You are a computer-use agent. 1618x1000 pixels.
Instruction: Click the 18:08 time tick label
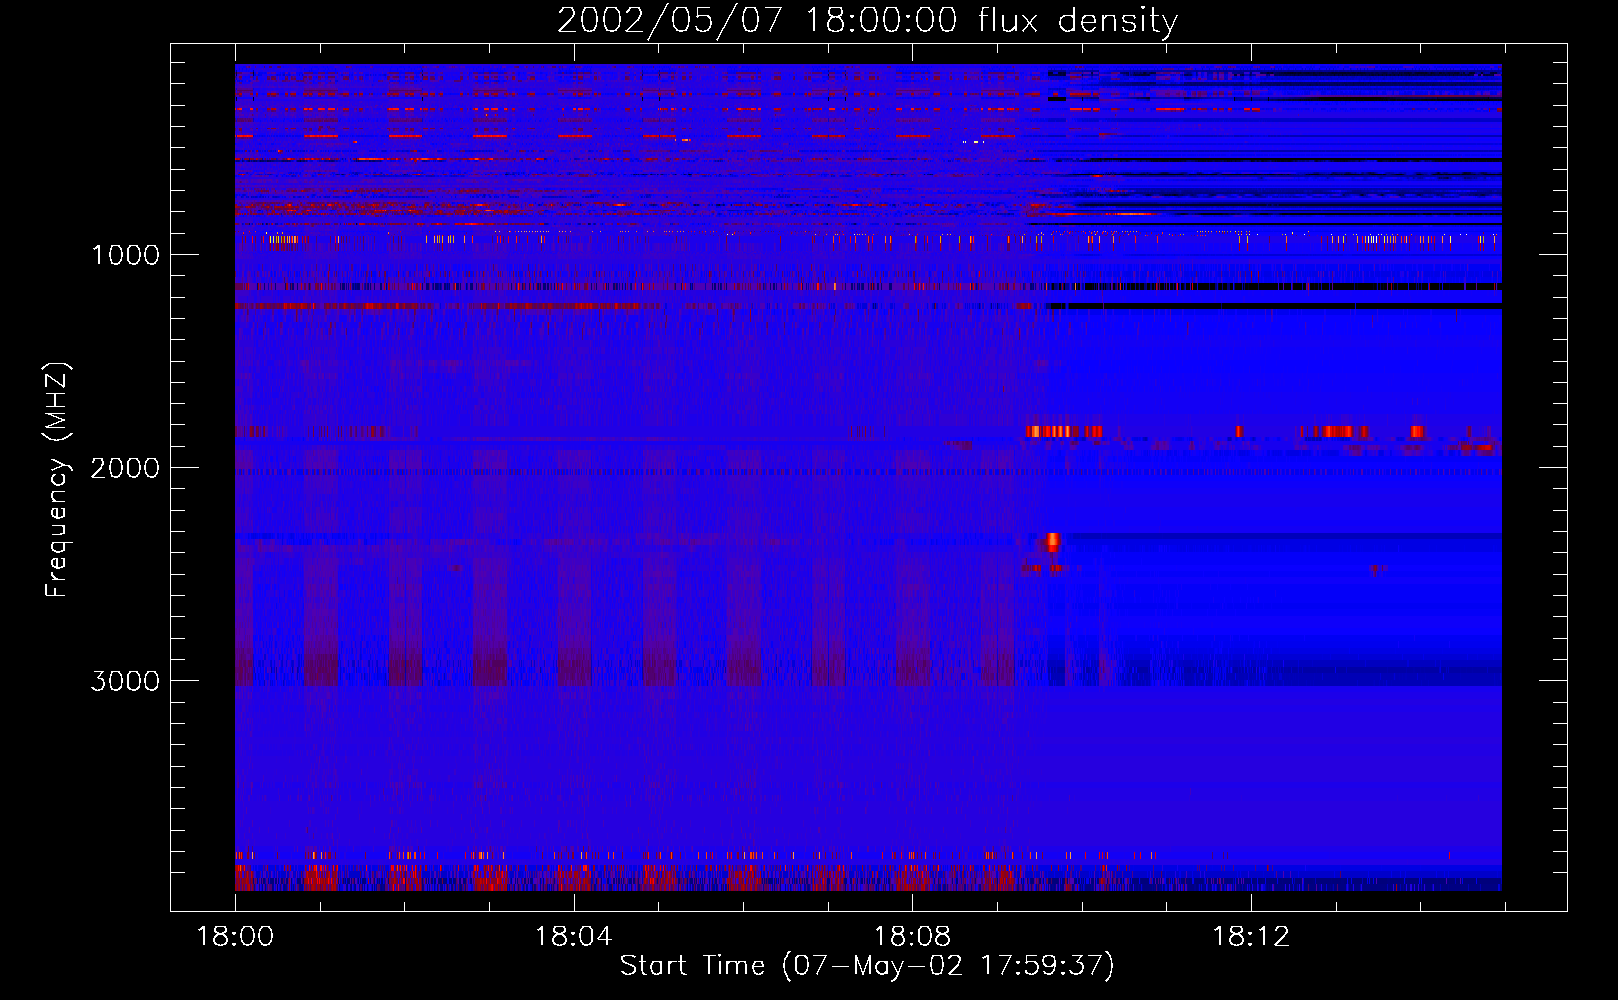912,937
